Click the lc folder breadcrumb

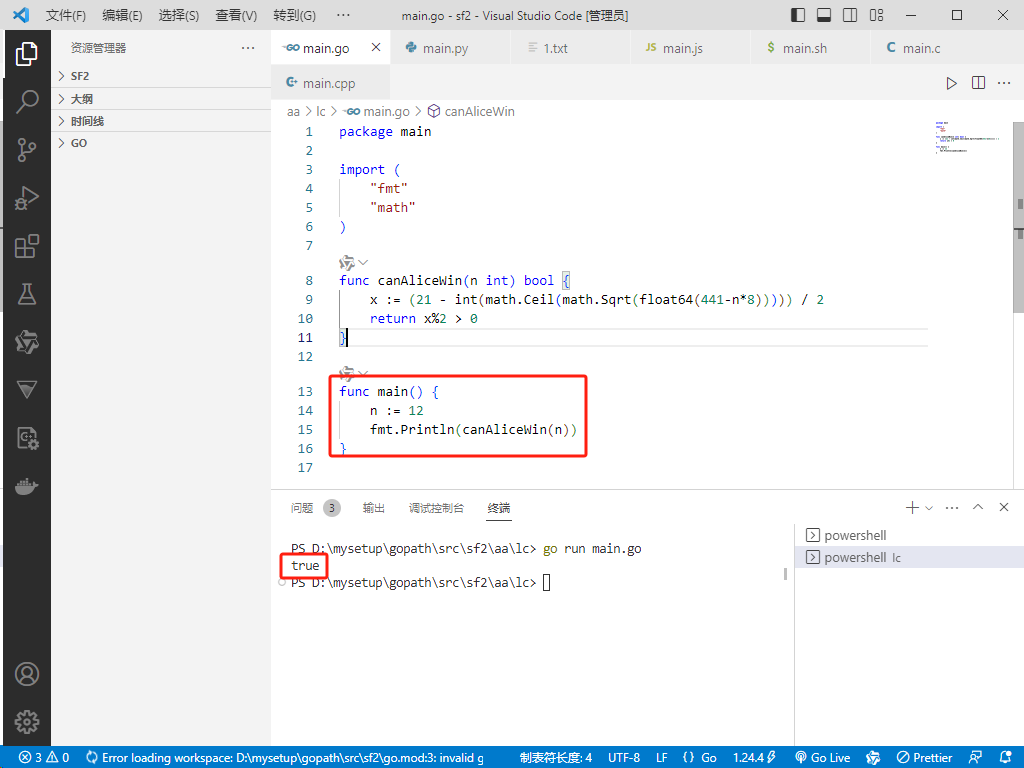[321, 112]
